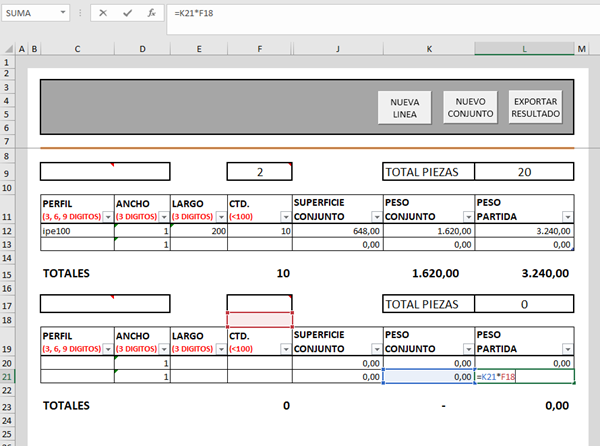Click the Select All corner of the sheet
Screen dimensions: 600x446
pos(9,48)
